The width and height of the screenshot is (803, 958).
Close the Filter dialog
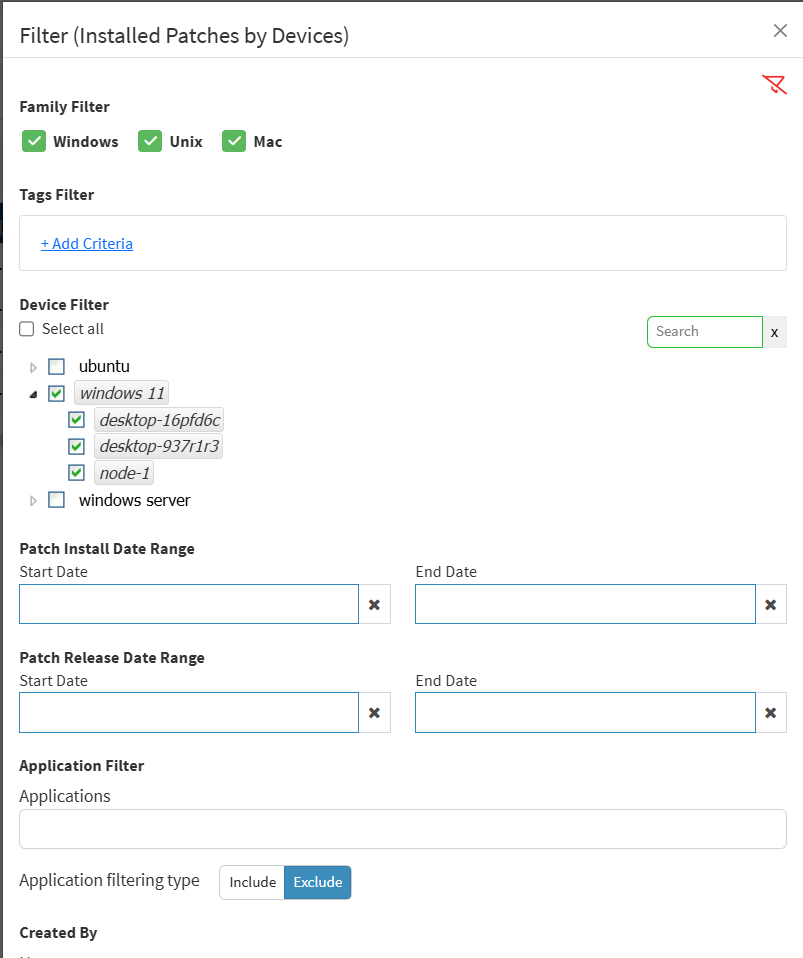780,30
